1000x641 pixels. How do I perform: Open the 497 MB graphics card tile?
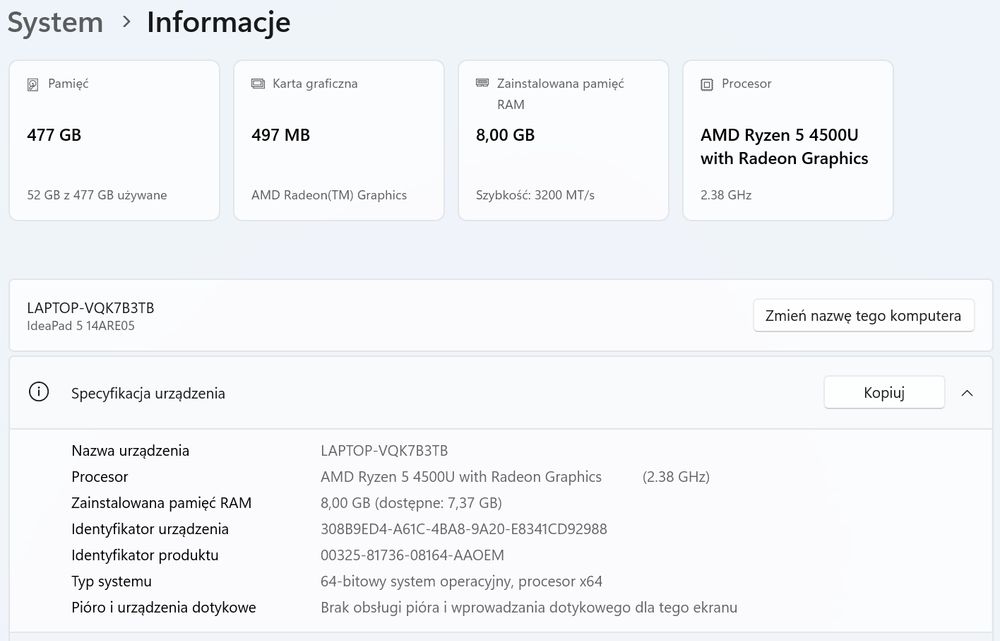coord(339,140)
